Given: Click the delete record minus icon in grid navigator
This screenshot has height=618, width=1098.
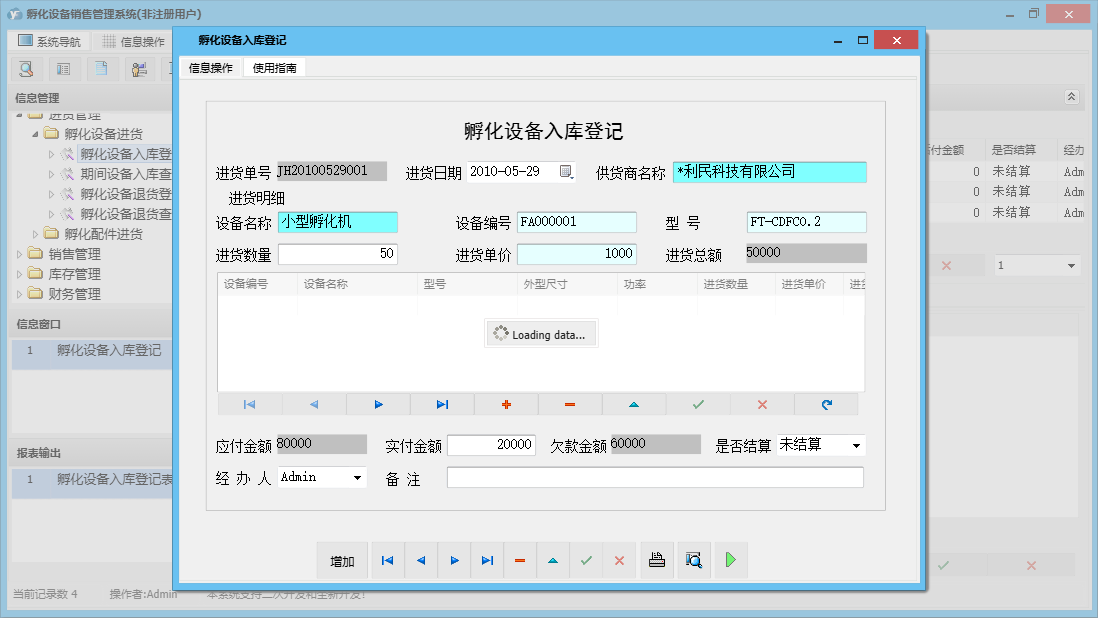Looking at the screenshot, I should tap(569, 404).
